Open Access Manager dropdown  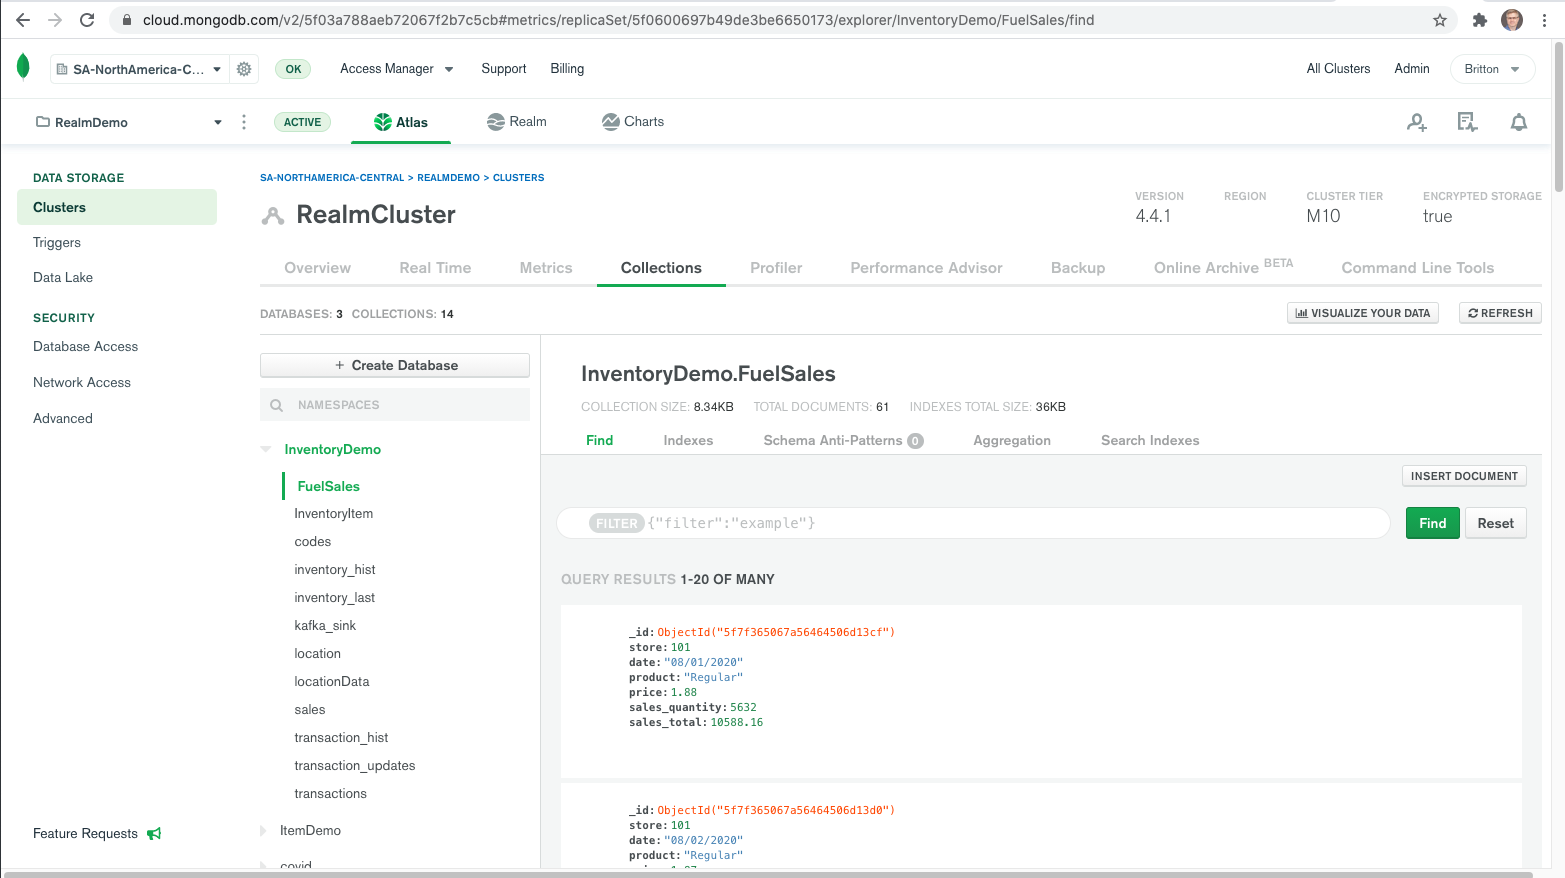click(397, 68)
